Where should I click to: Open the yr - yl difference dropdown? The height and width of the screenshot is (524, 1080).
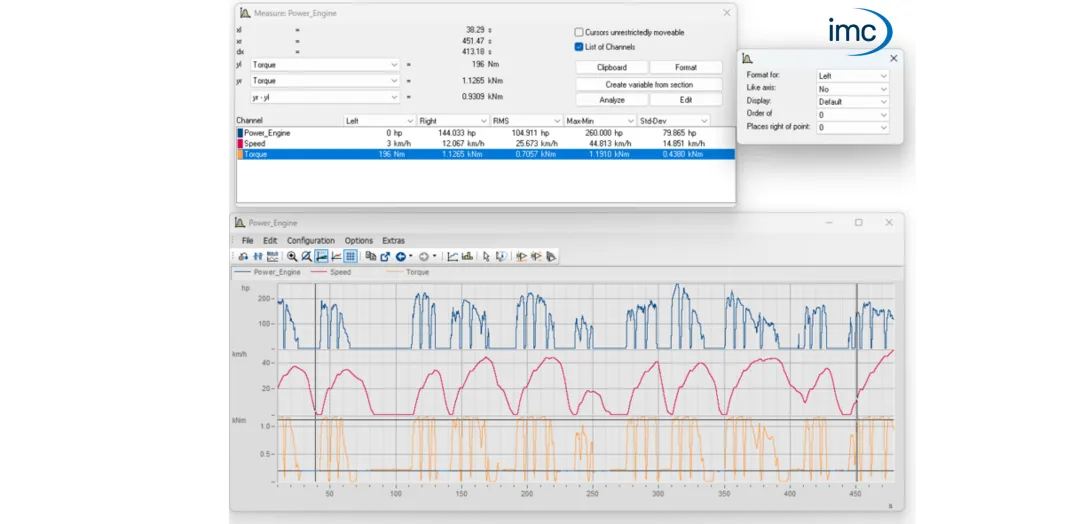(x=325, y=98)
